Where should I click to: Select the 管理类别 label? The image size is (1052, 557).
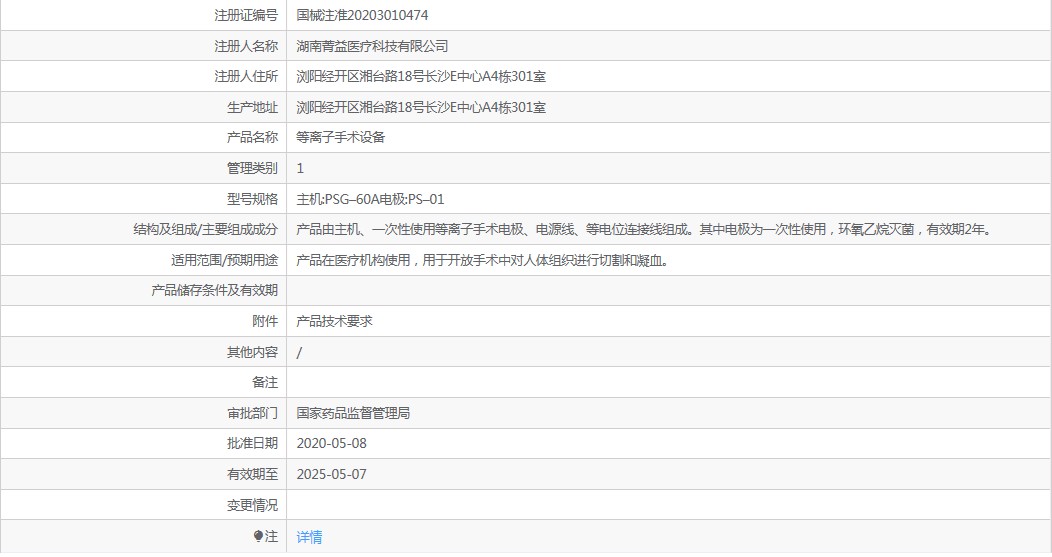[x=252, y=168]
